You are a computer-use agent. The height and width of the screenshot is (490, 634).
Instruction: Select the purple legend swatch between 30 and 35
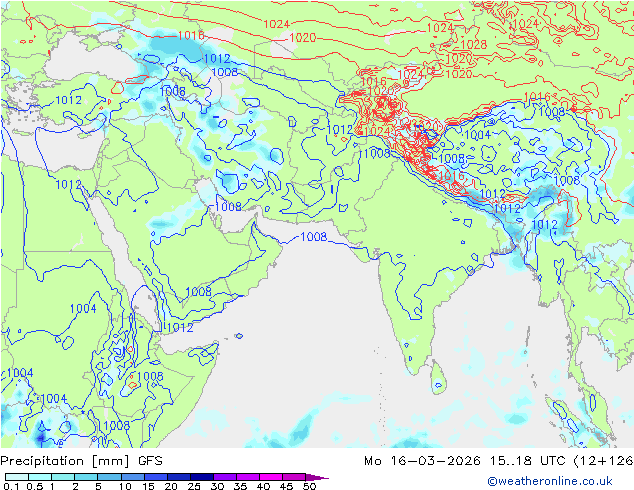pyautogui.click(x=225, y=477)
